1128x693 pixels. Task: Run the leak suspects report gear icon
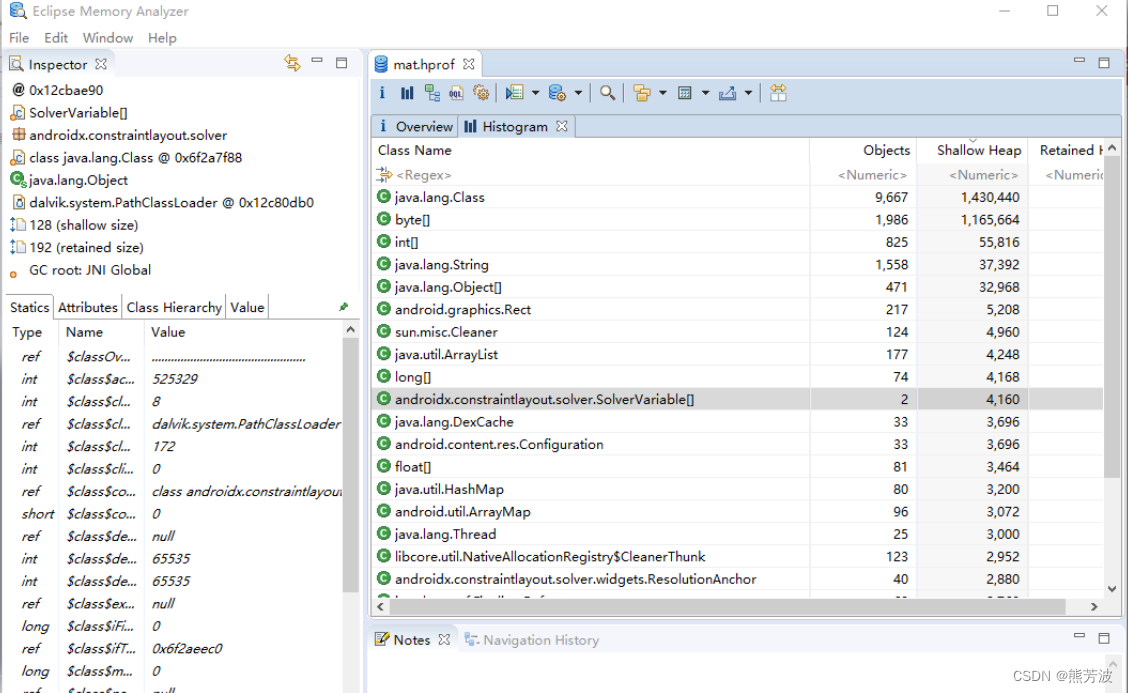(481, 92)
